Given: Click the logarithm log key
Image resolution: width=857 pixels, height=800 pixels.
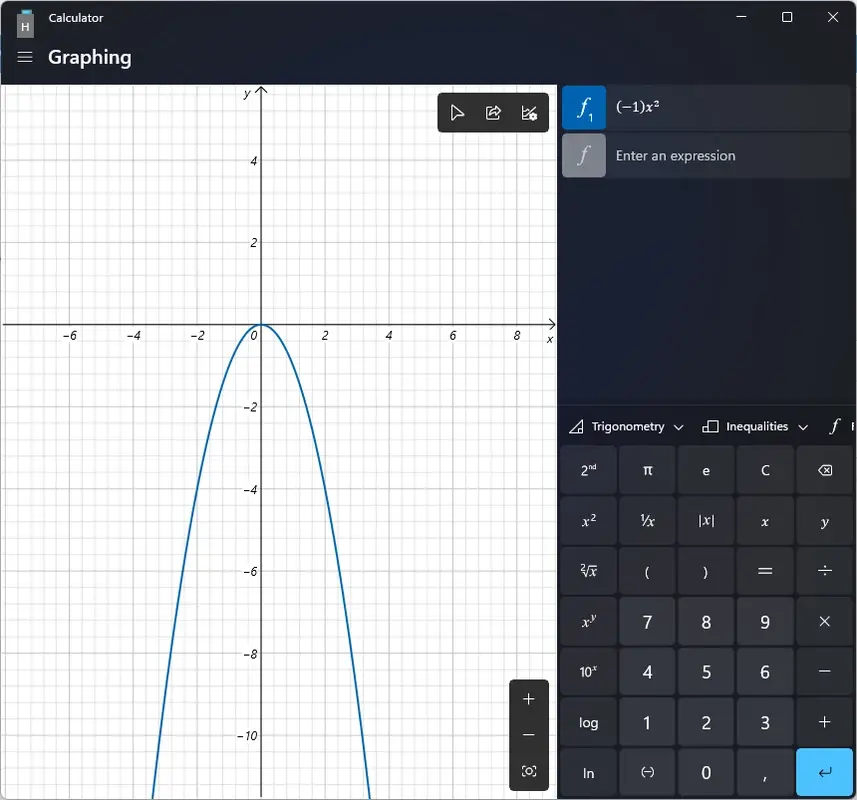Looking at the screenshot, I should pyautogui.click(x=588, y=722).
